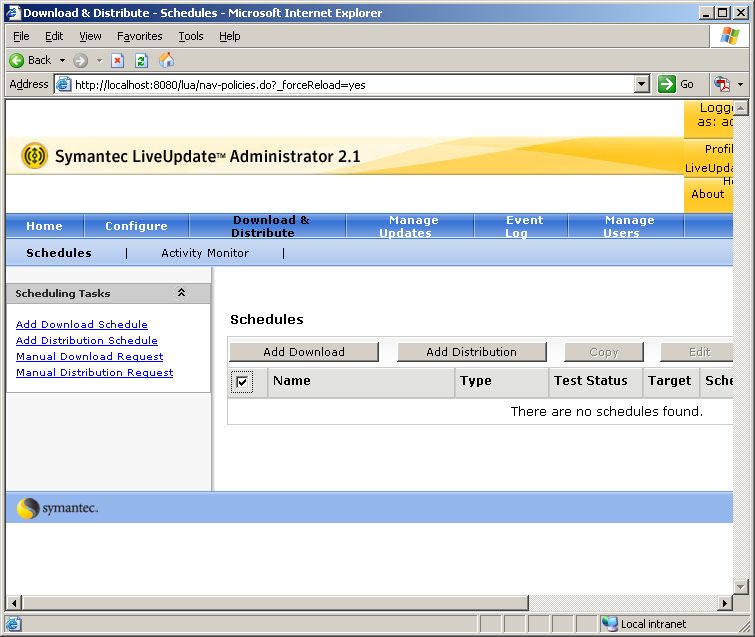Open Back history dropdown arrow
Screen dimensions: 755x637
[x=62, y=60]
